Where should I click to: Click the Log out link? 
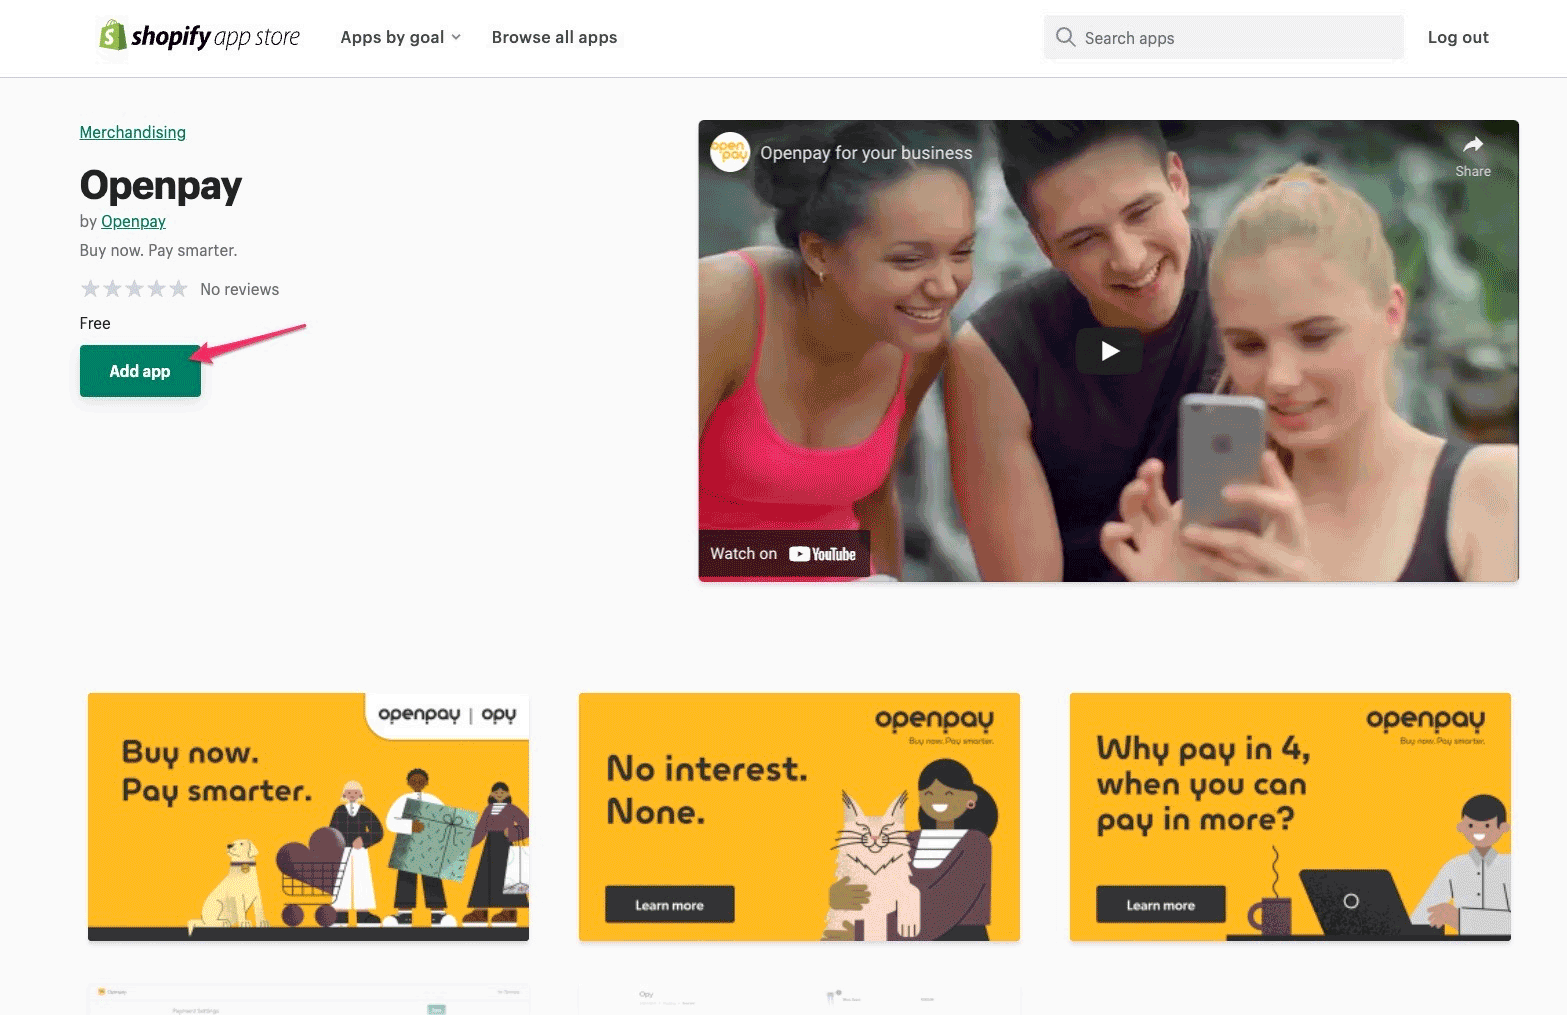[x=1458, y=37]
